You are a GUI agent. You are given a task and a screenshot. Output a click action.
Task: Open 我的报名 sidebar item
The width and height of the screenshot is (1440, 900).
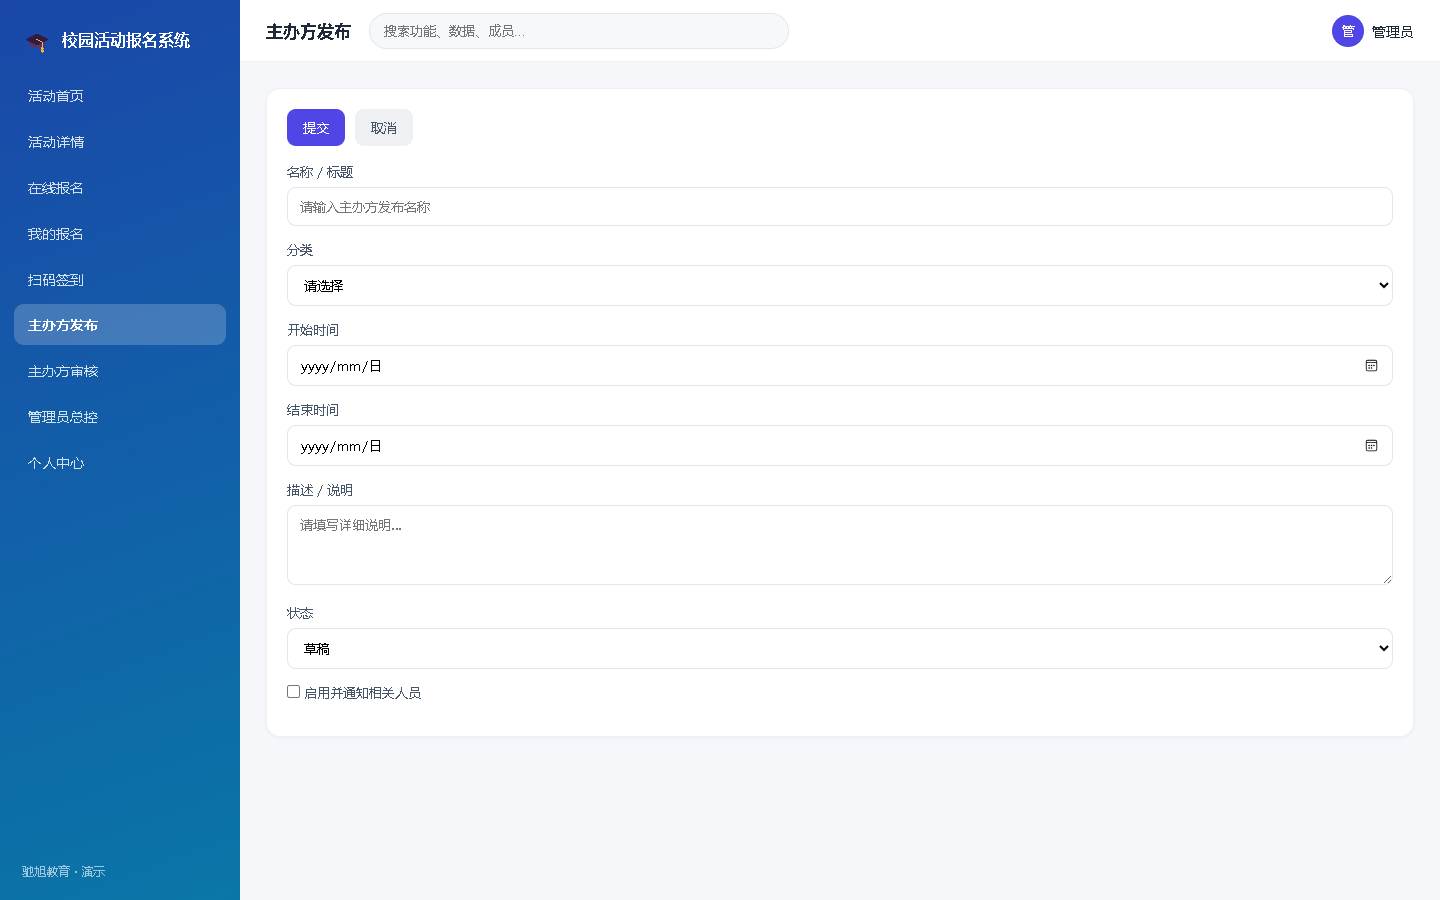coord(120,234)
